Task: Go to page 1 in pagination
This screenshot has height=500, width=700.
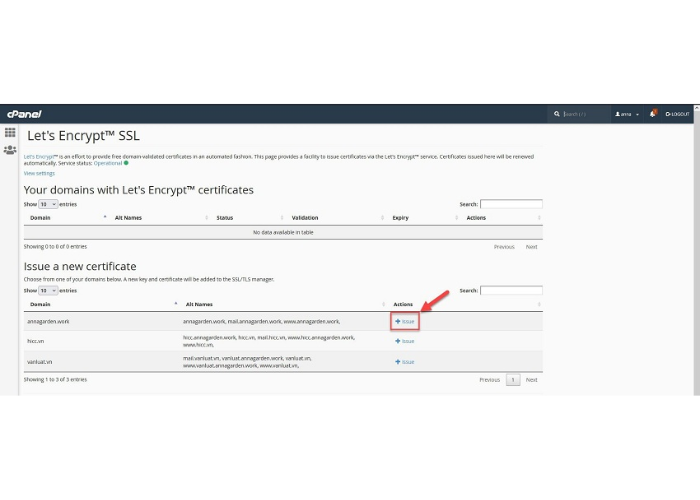Action: click(513, 380)
